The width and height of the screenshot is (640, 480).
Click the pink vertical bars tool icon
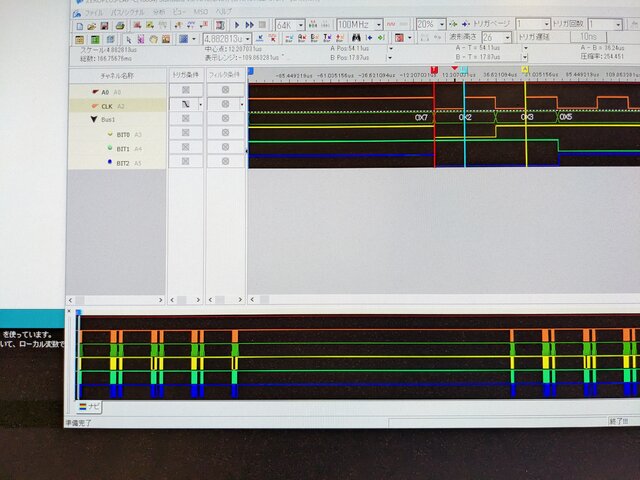tap(141, 39)
